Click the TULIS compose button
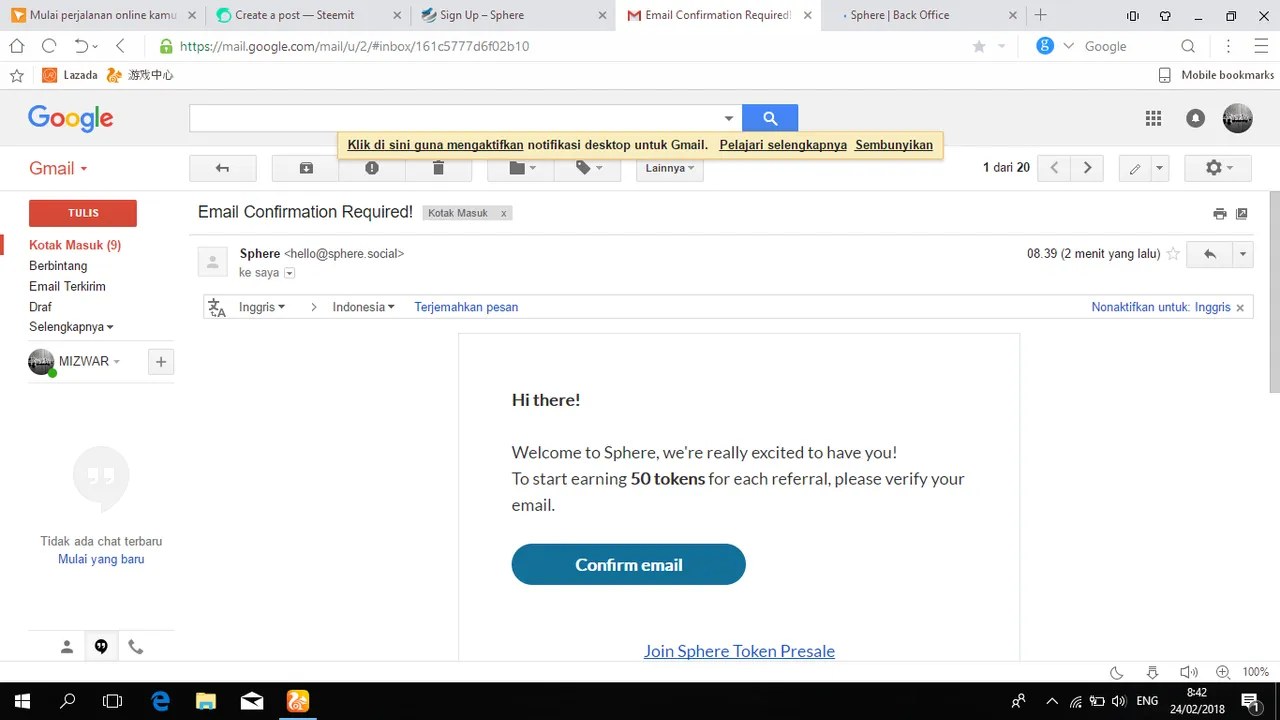 click(83, 213)
